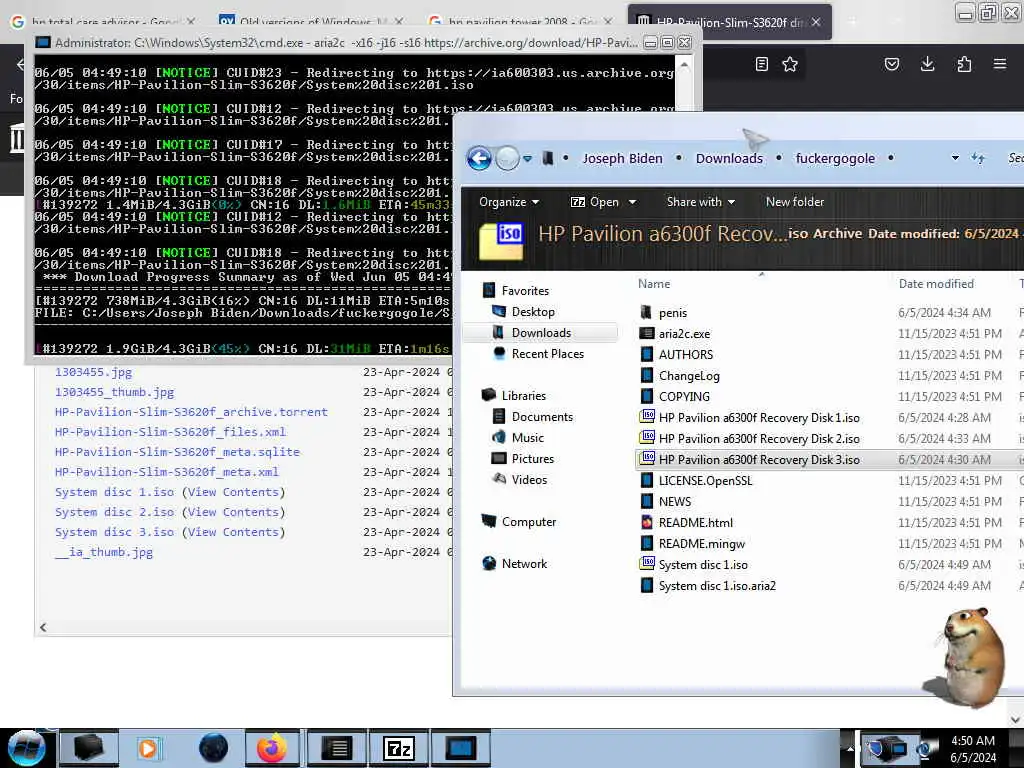Select the README.html file icon
This screenshot has width=1024, height=768.
coord(647,522)
